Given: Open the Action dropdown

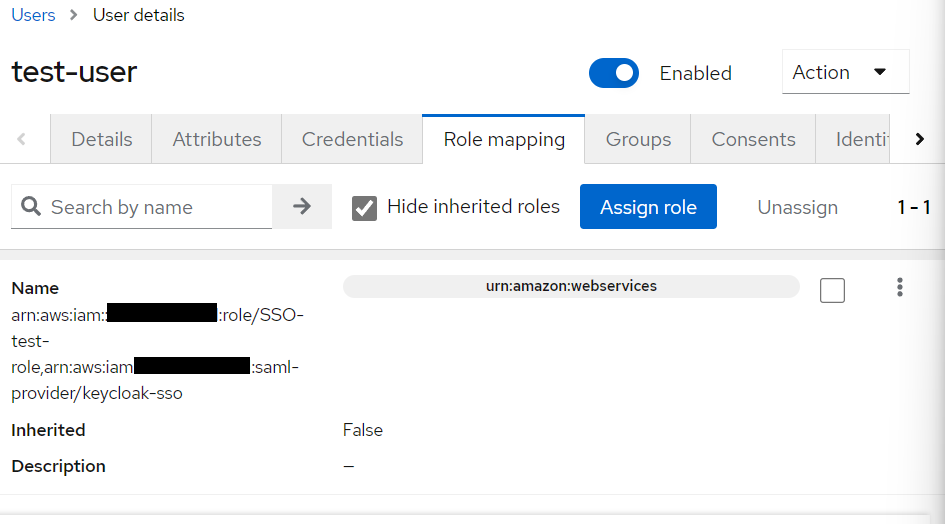Looking at the screenshot, I should point(845,72).
